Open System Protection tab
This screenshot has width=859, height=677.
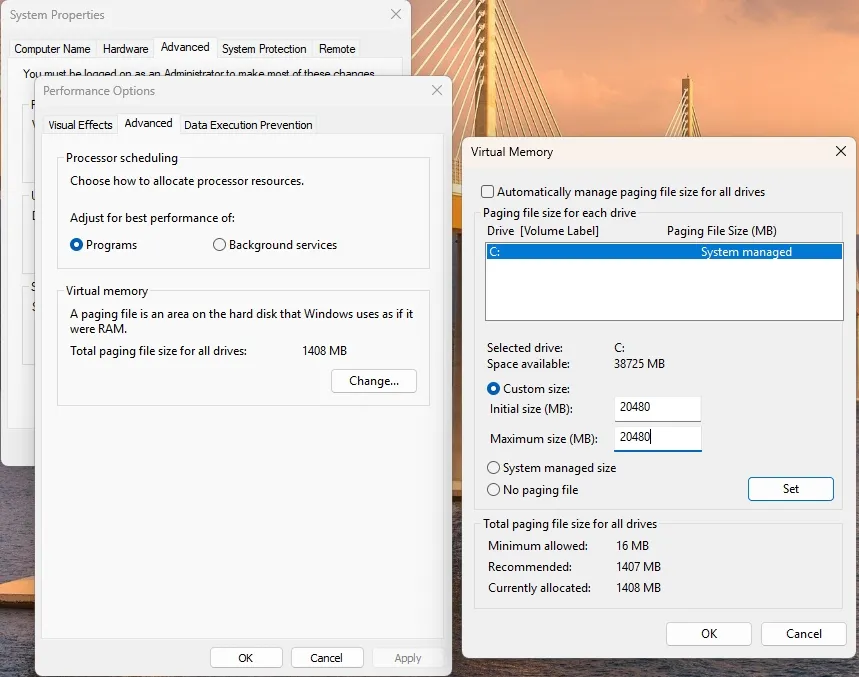264,49
